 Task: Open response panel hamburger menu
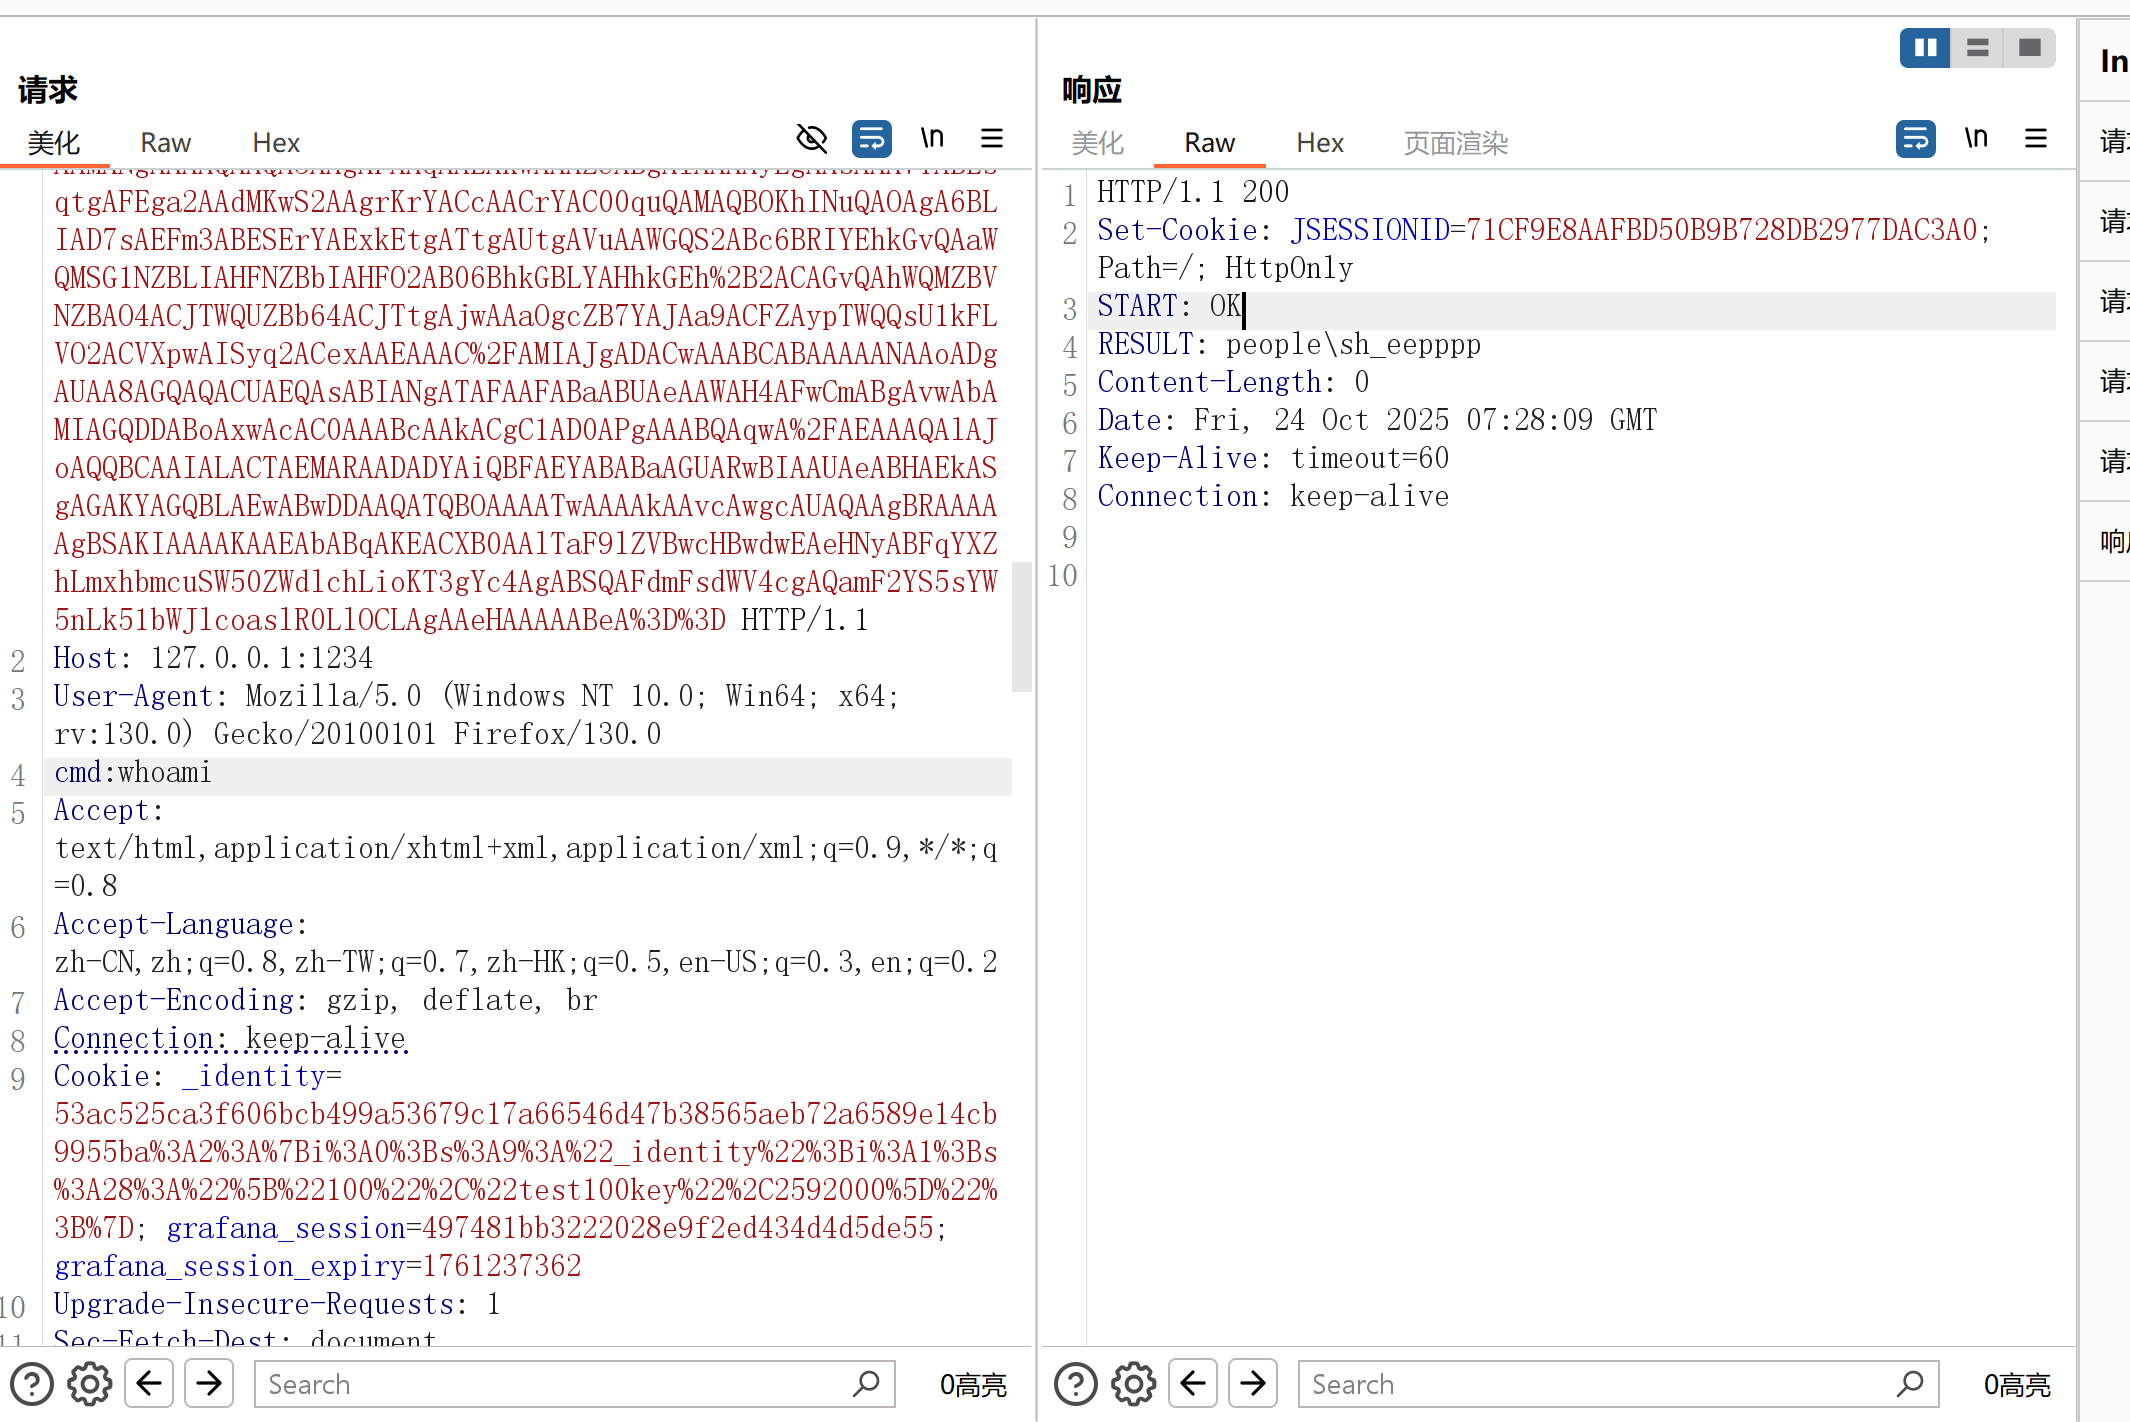[x=2036, y=139]
